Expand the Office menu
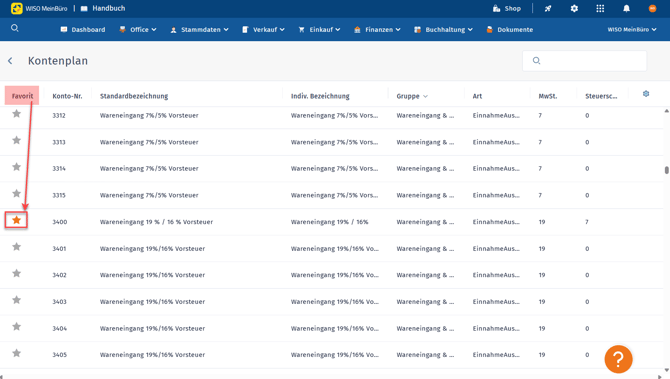The image size is (670, 379). pos(138,29)
